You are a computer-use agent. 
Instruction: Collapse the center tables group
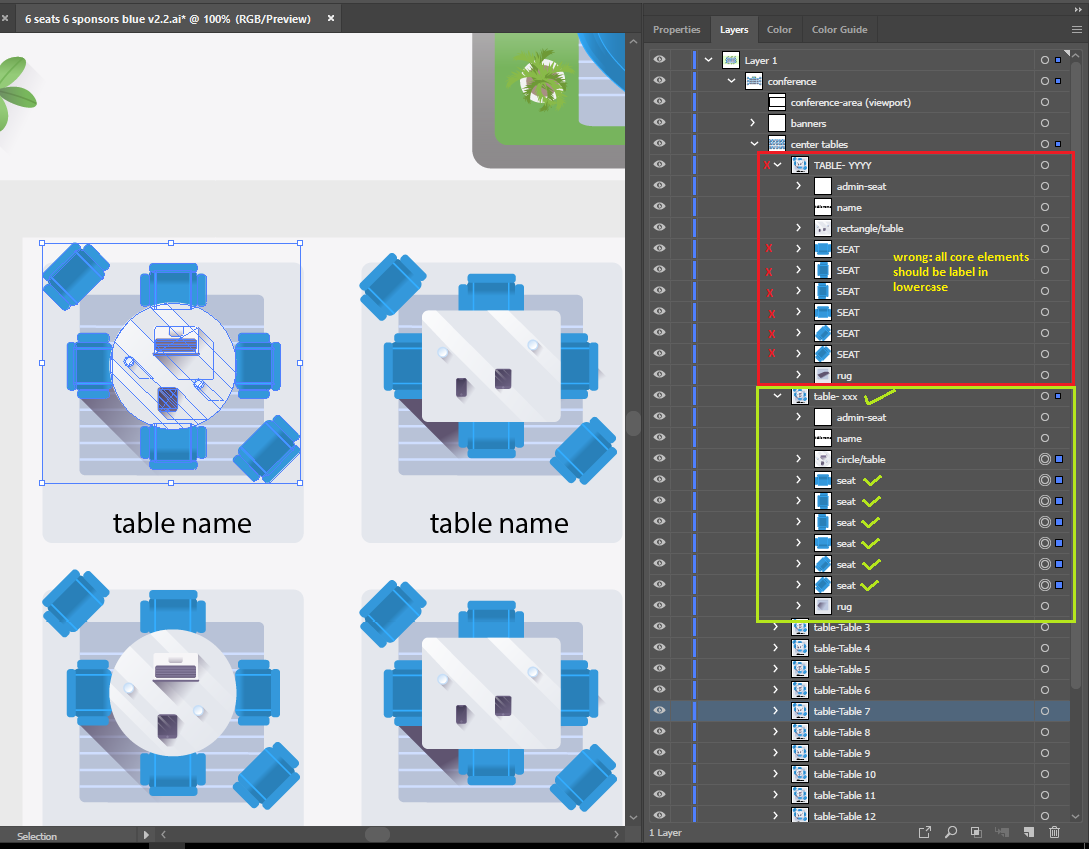[x=753, y=145]
